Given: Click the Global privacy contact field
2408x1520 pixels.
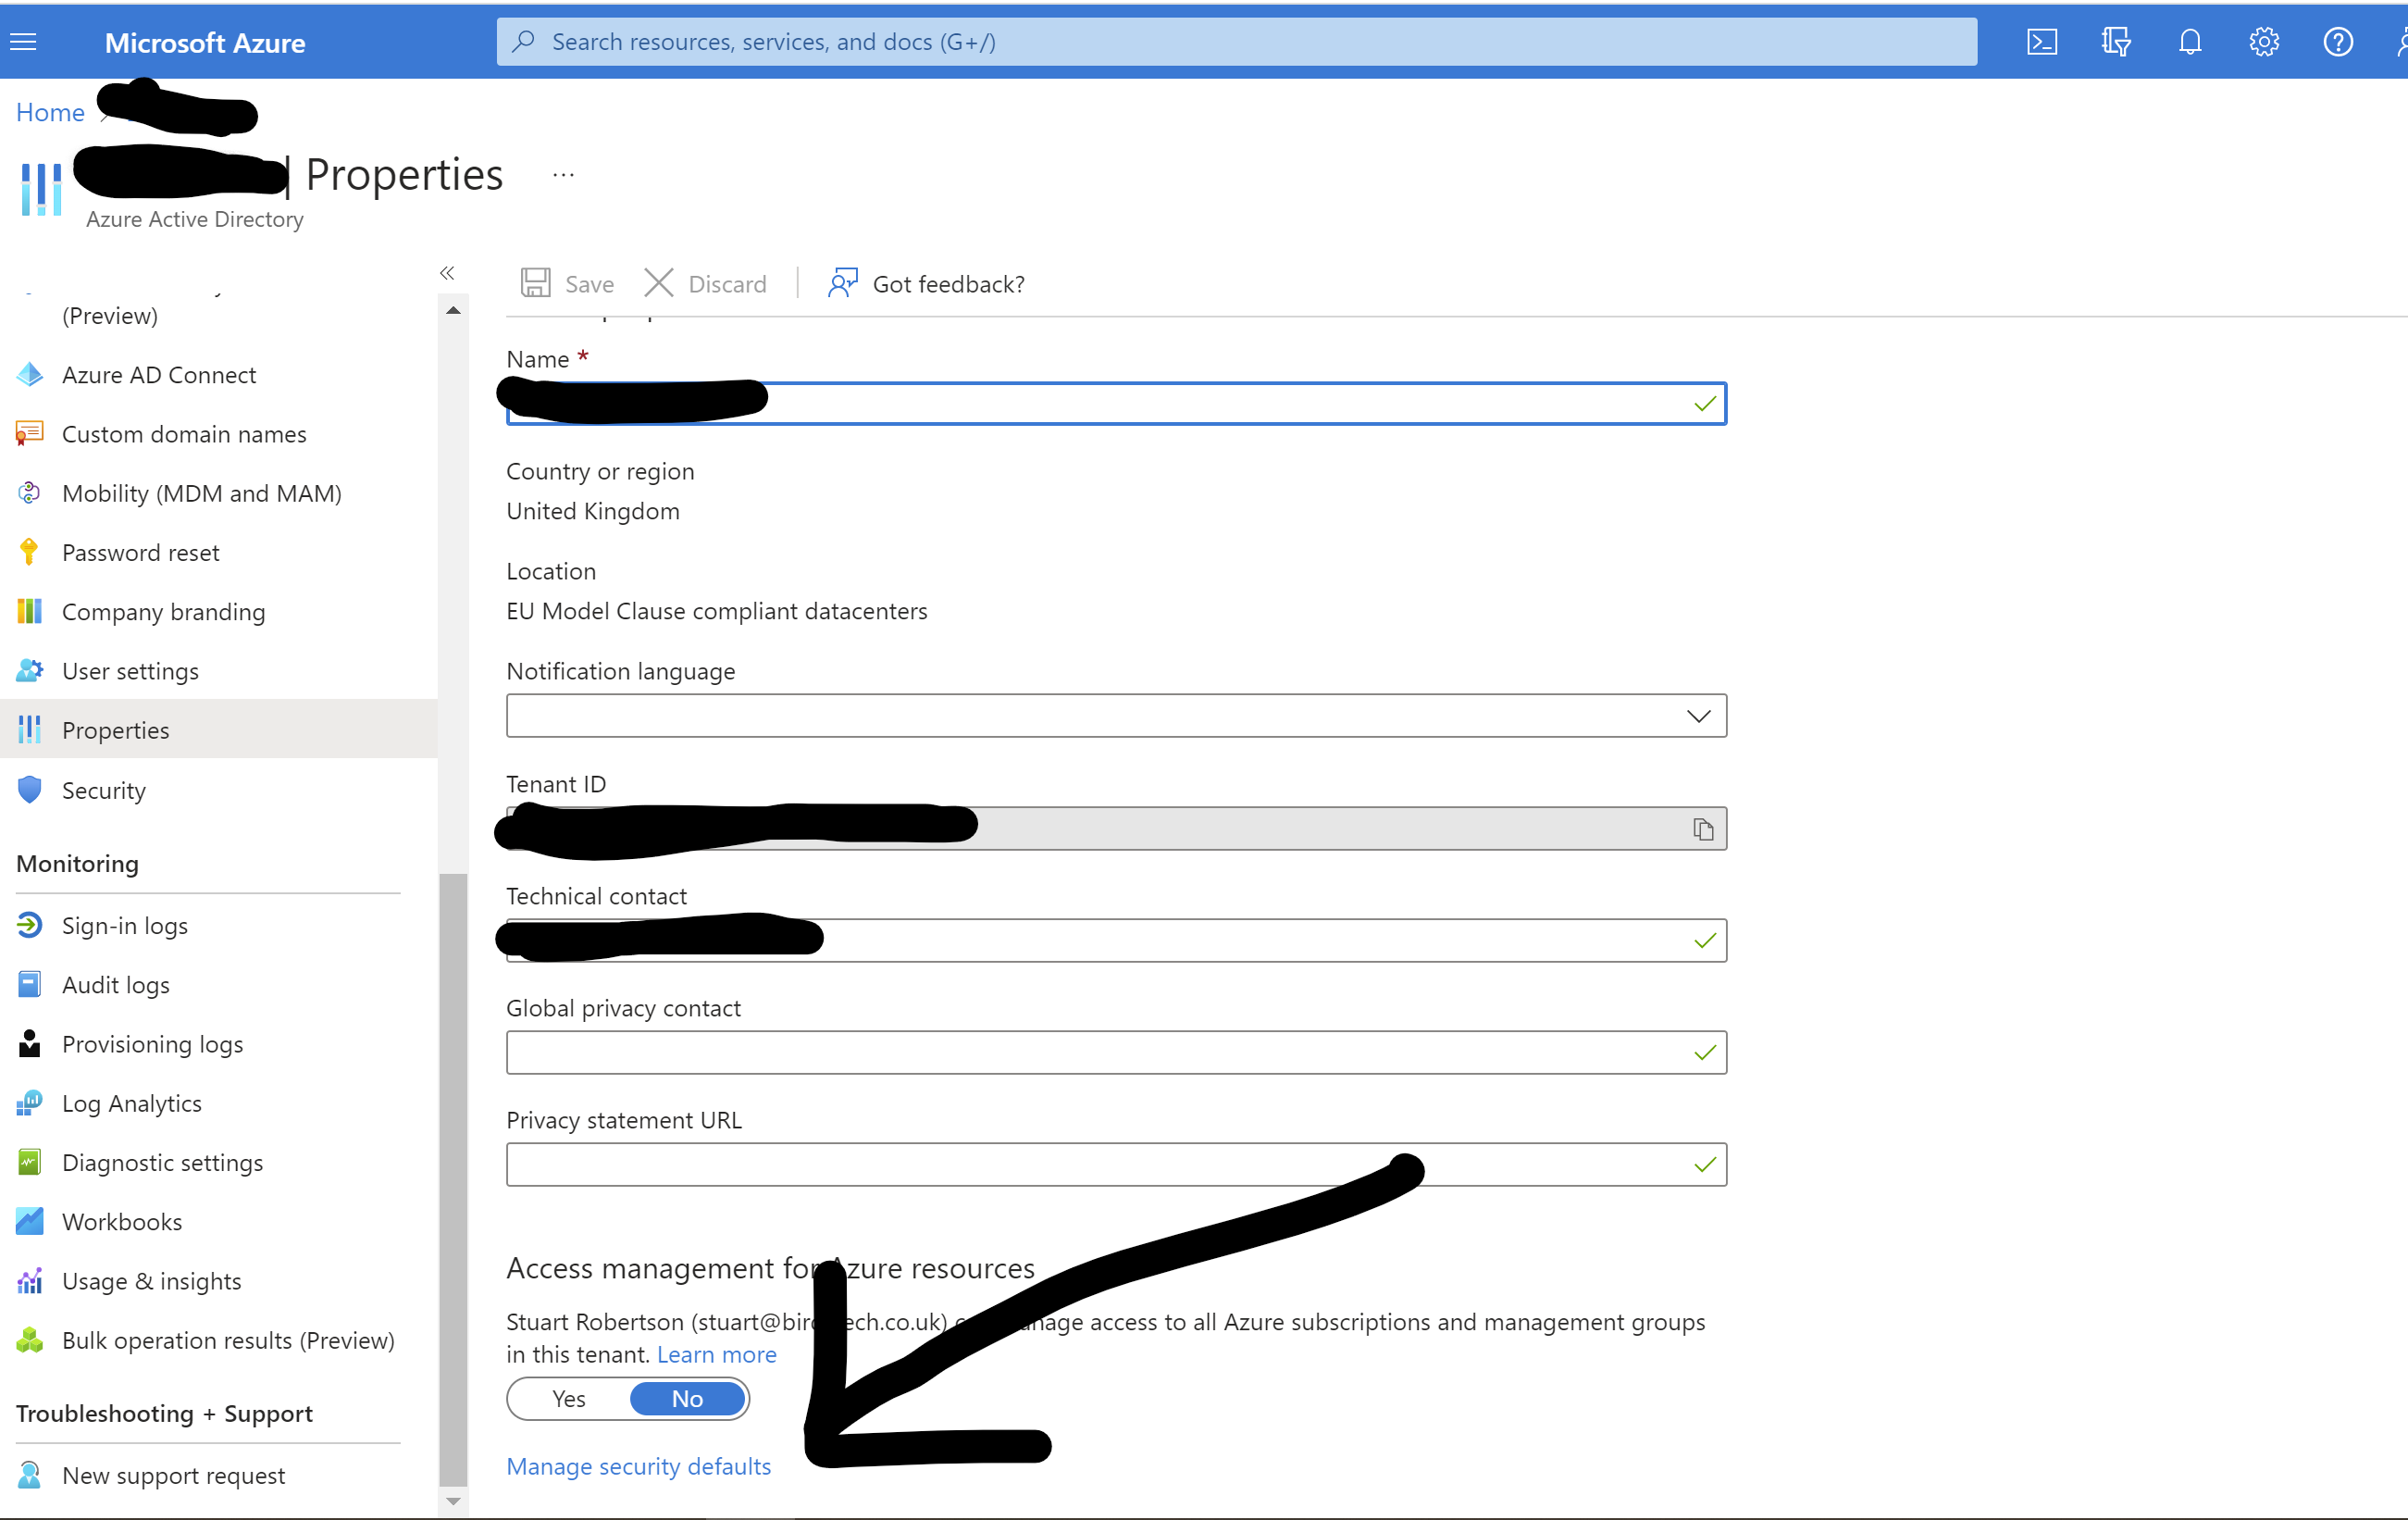Looking at the screenshot, I should click(1116, 1052).
